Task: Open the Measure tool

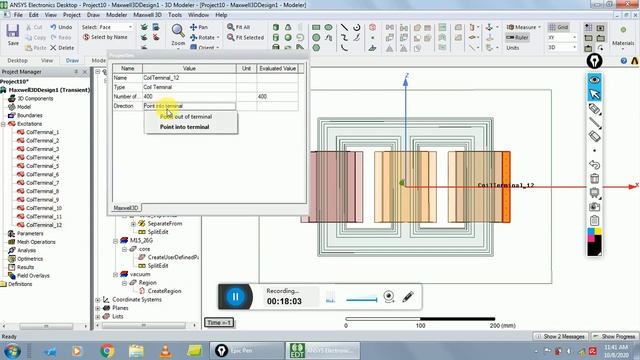Action: tap(523, 27)
